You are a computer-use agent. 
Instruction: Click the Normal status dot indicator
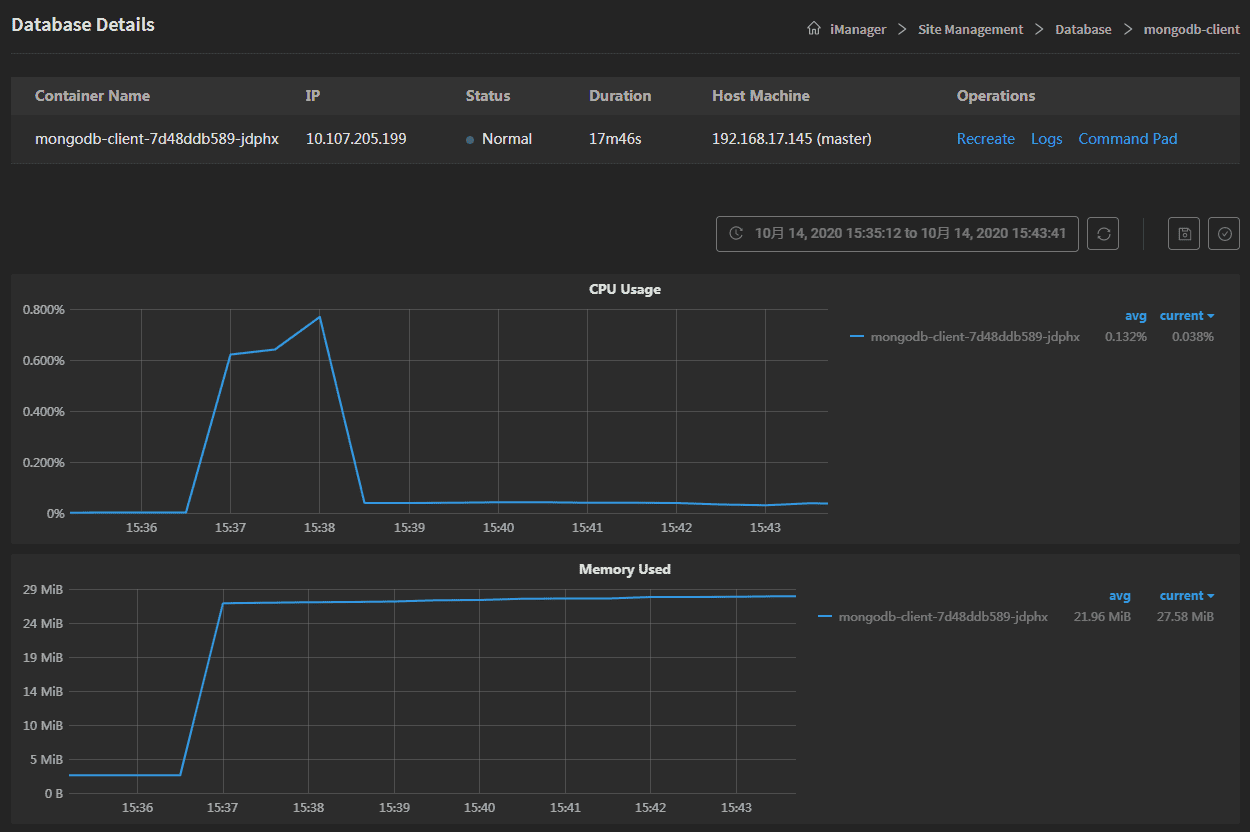[470, 140]
